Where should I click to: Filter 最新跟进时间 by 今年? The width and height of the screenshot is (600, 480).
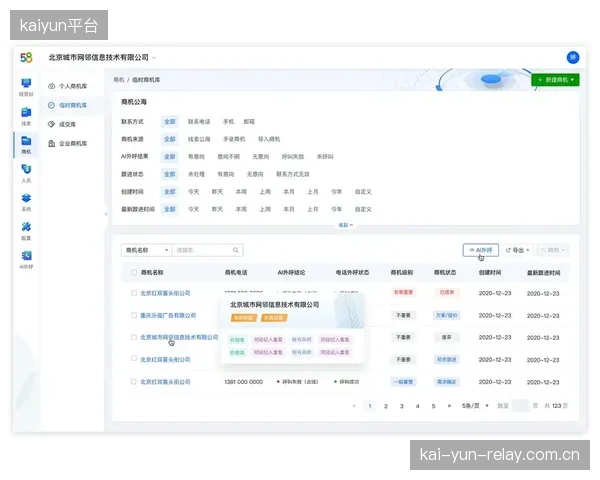[x=336, y=209]
